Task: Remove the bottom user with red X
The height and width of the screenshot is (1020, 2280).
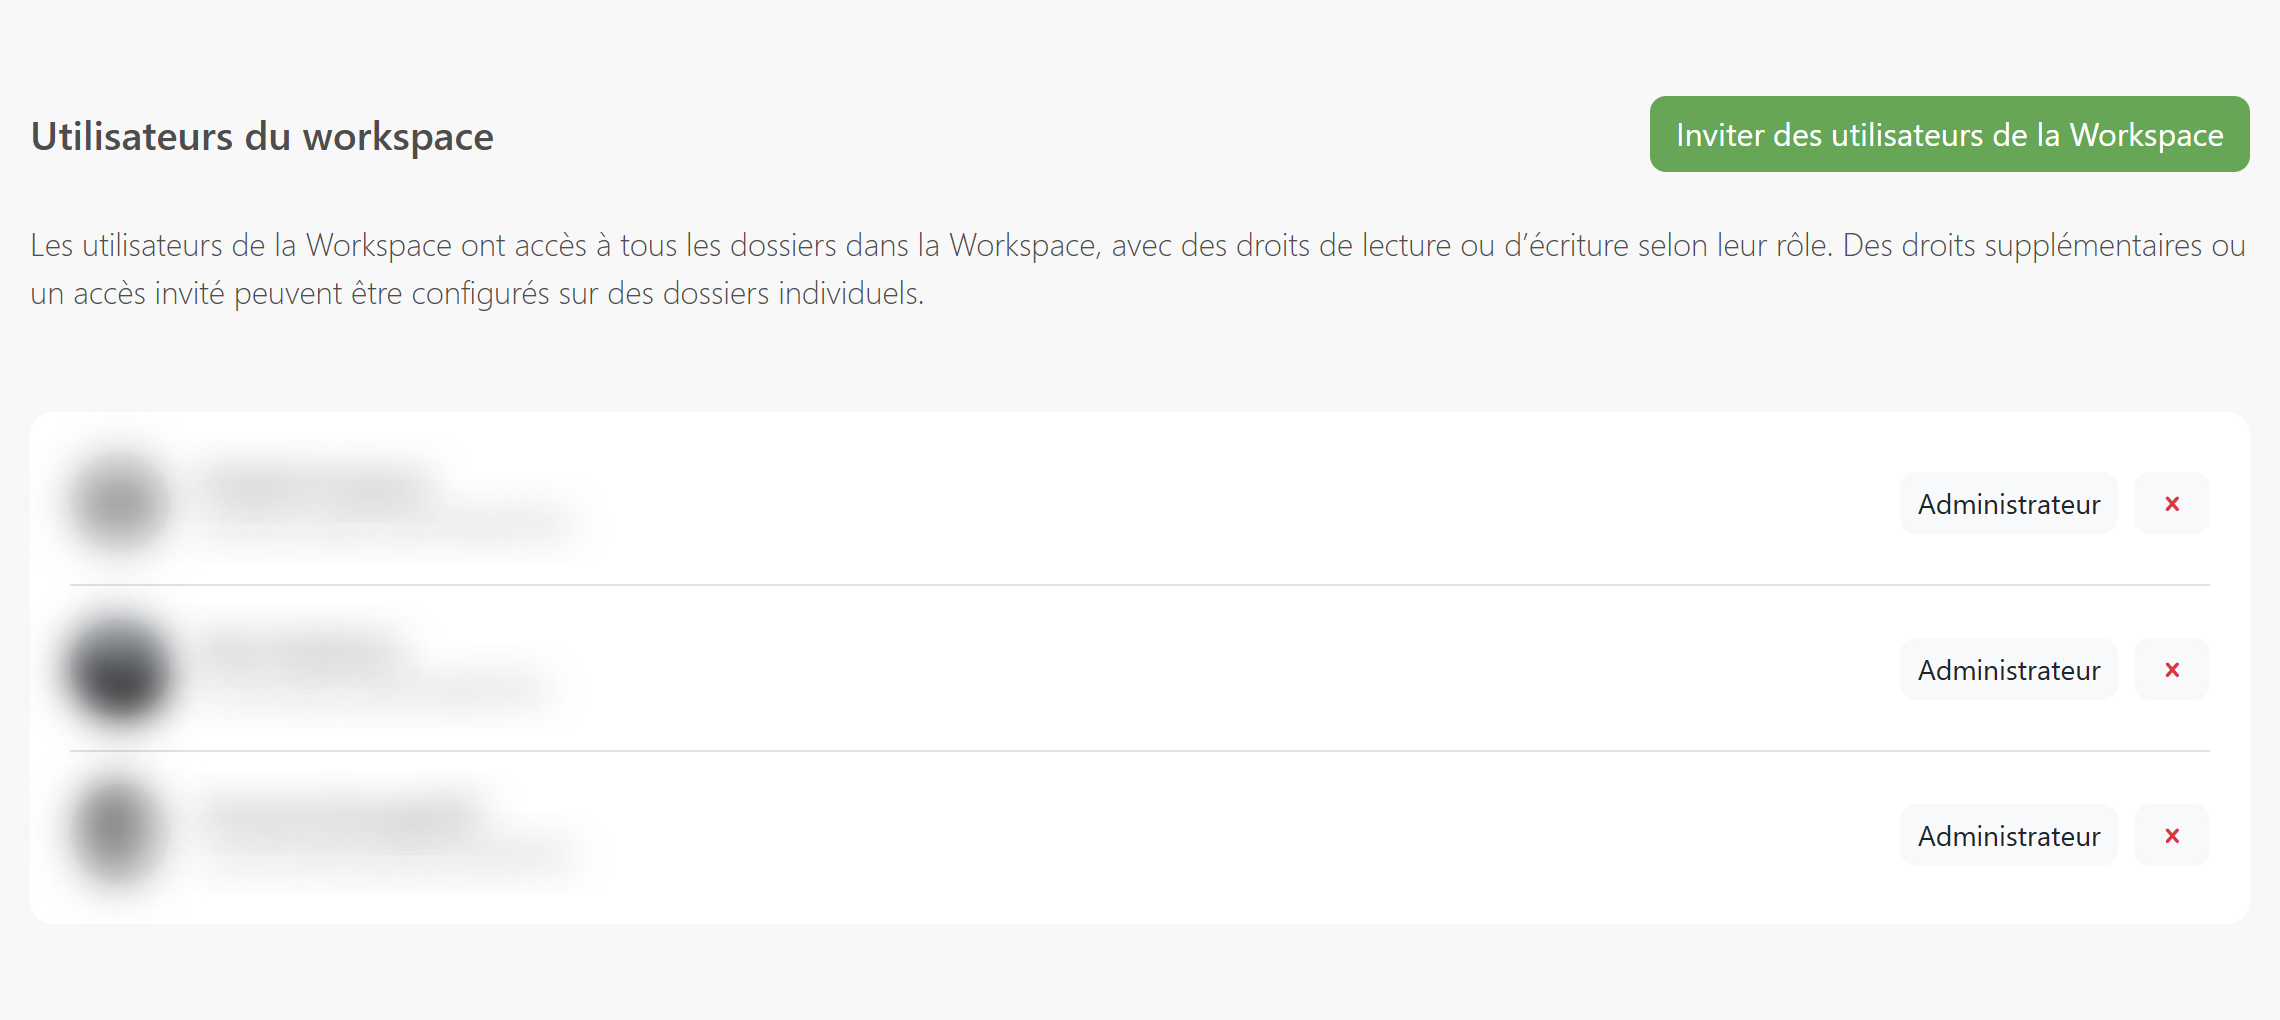Action: (2172, 835)
